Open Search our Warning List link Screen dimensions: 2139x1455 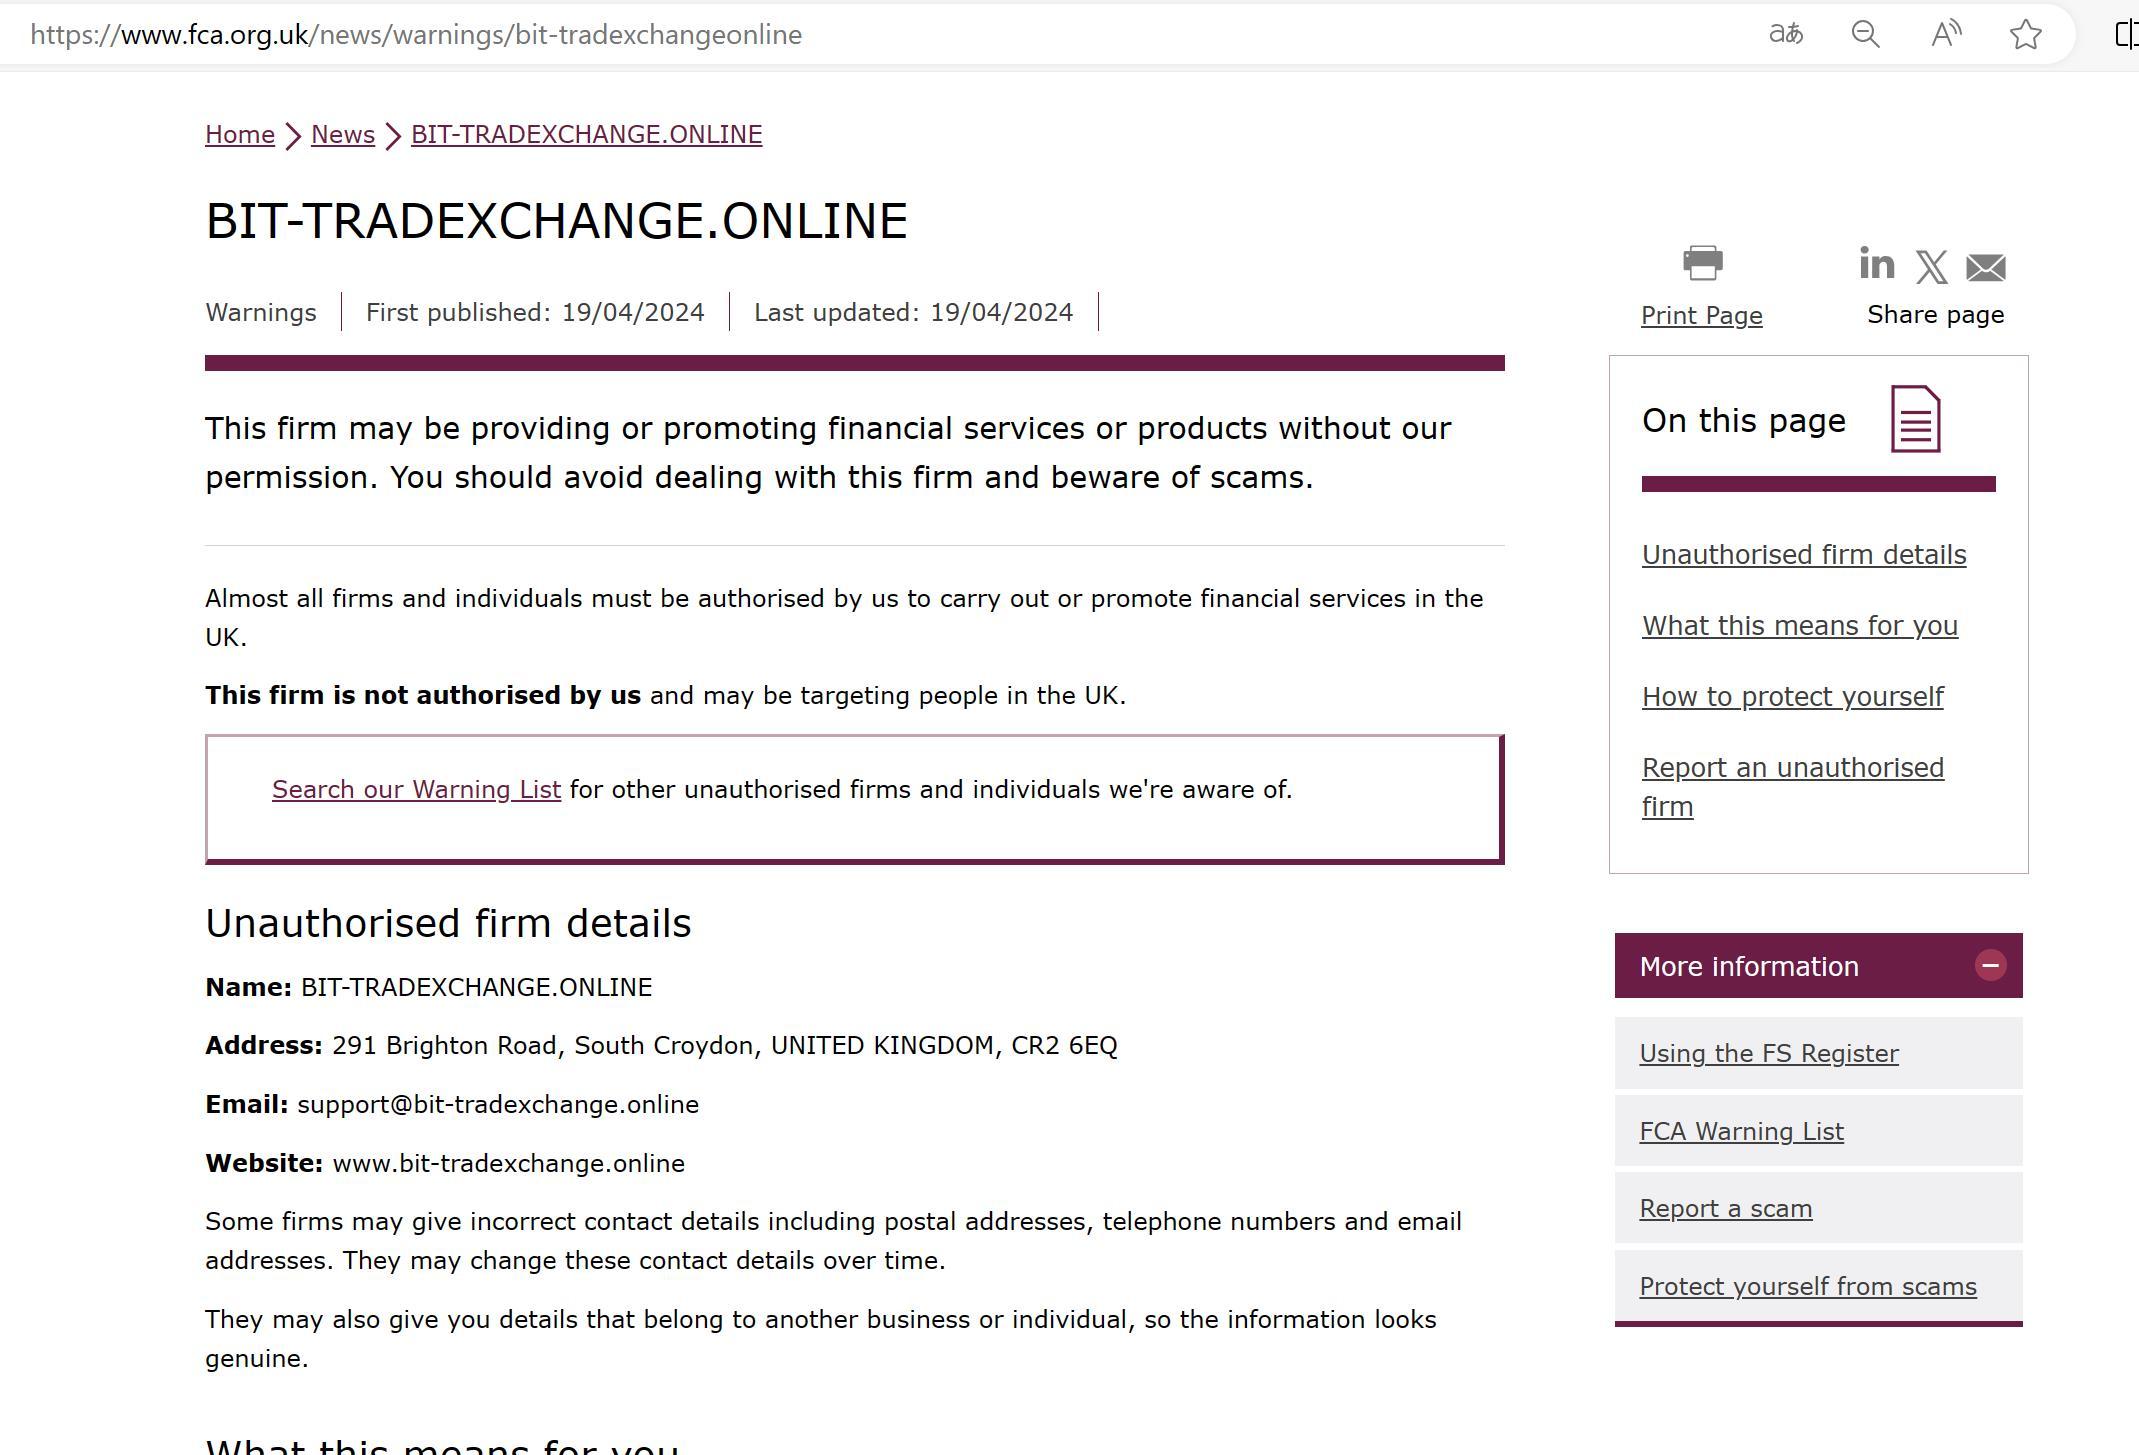point(416,790)
